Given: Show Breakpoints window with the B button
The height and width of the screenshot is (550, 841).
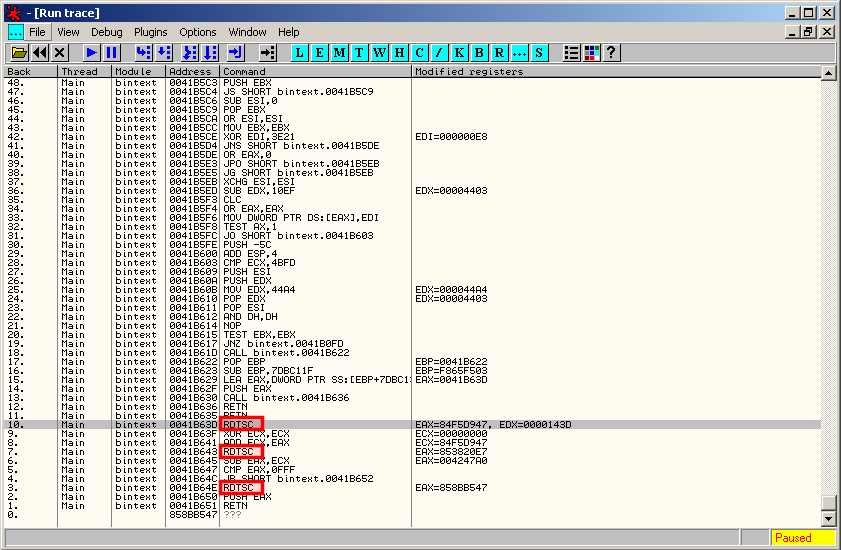Looking at the screenshot, I should point(480,52).
